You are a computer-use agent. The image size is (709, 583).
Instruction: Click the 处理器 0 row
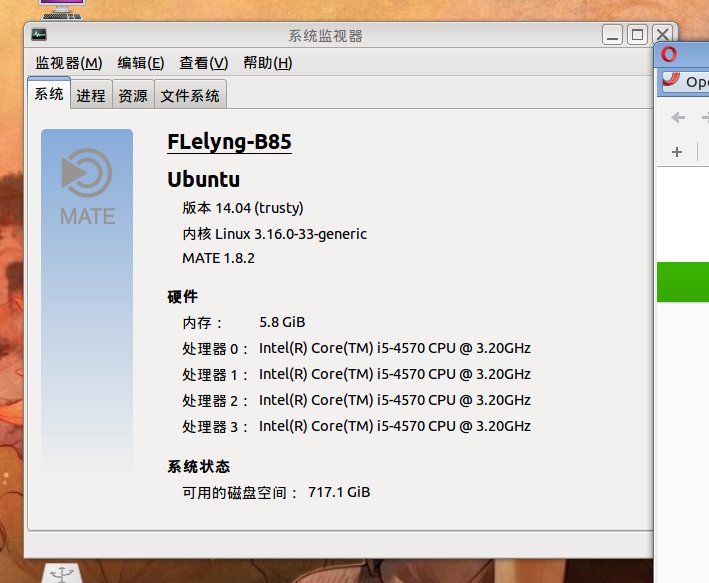point(356,348)
